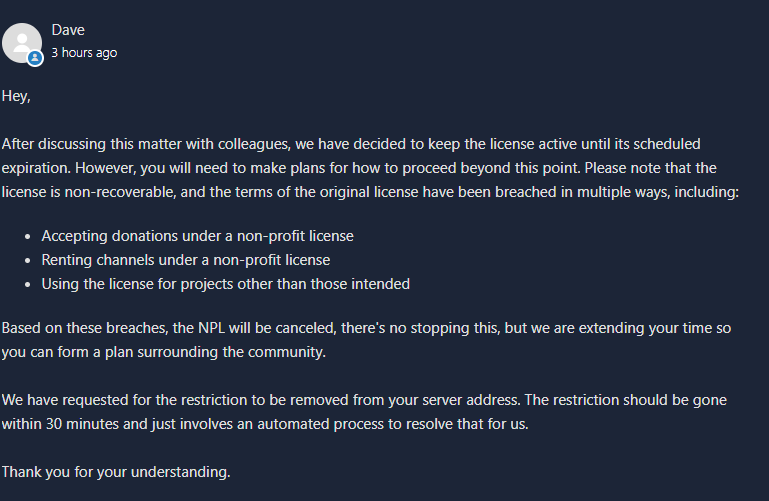Click Dave's profile avatar picture
Screen dimensions: 769x501
point(22,43)
